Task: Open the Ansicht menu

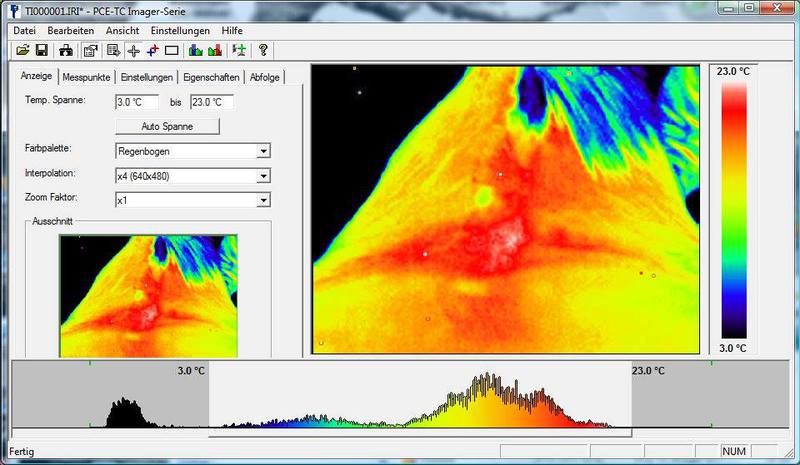Action: pos(122,30)
